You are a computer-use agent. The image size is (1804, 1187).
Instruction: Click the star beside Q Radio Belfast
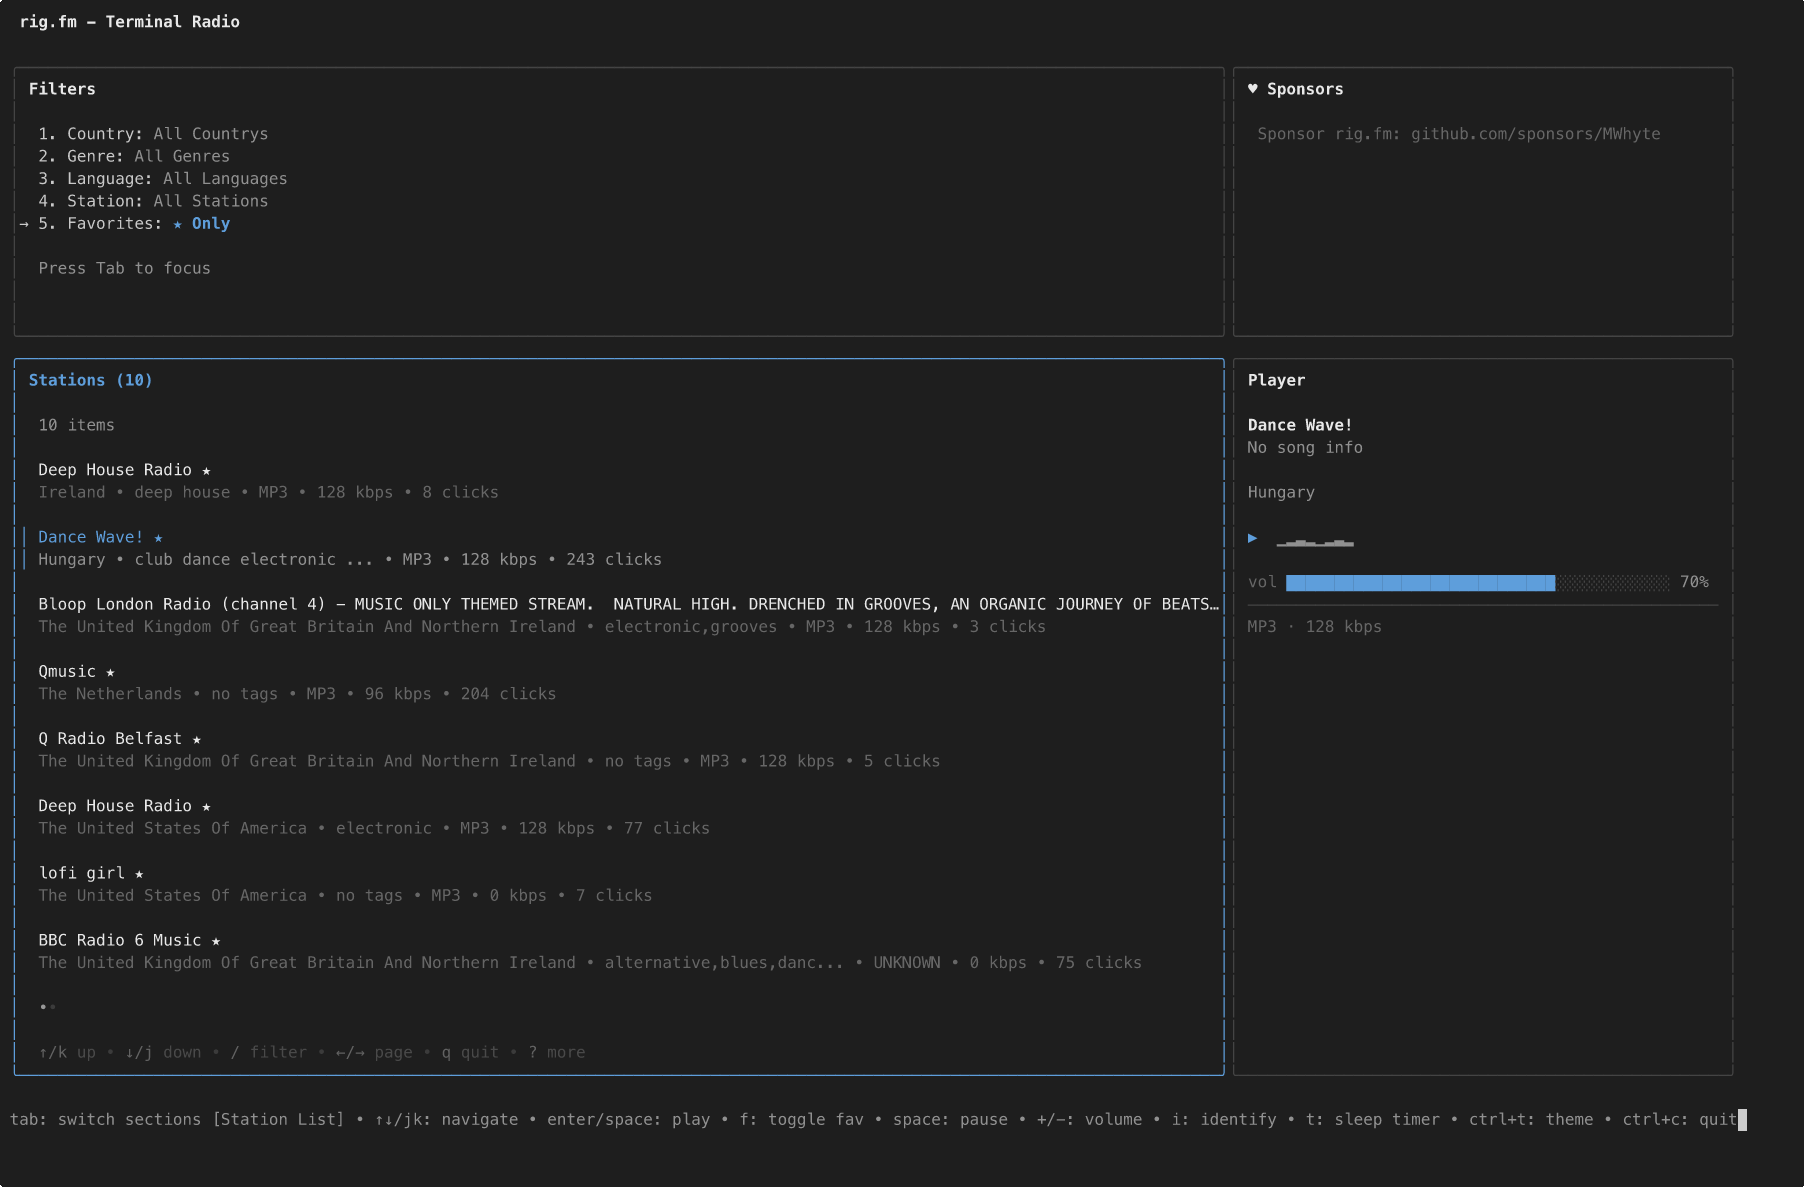pos(197,739)
